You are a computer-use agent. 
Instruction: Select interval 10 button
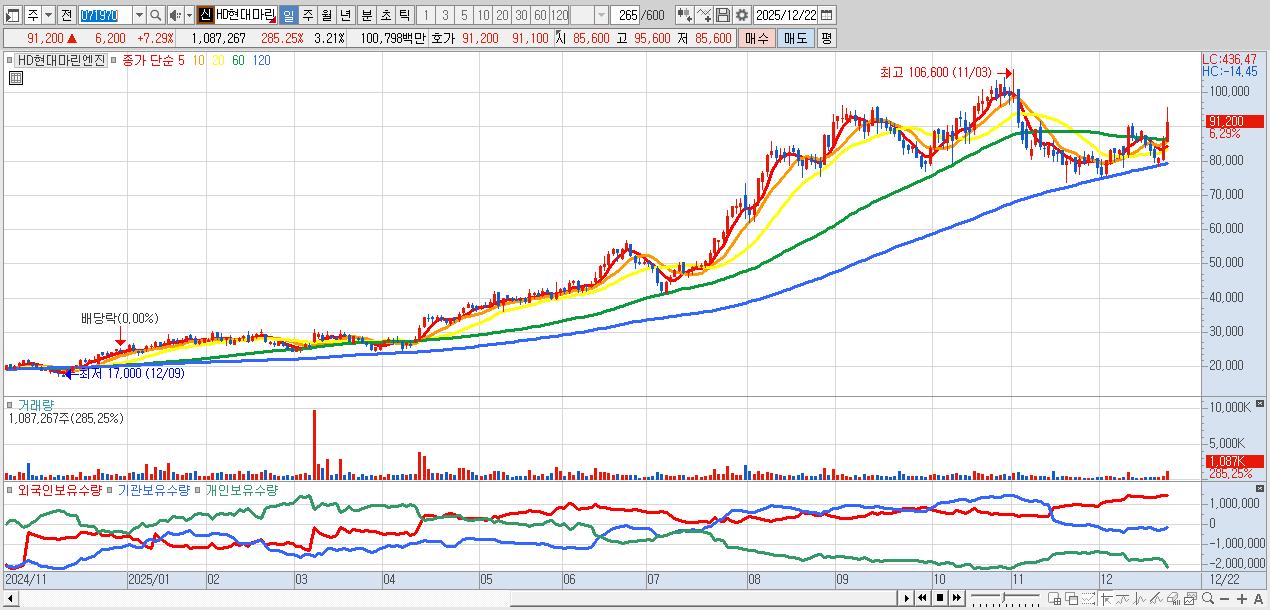(483, 15)
